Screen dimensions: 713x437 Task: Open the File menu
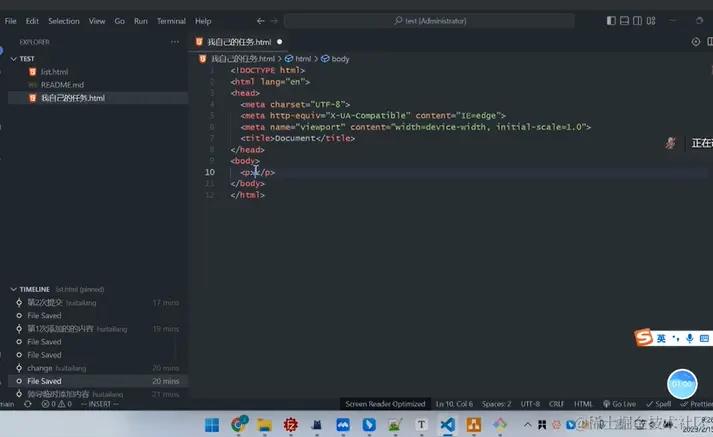[x=10, y=21]
